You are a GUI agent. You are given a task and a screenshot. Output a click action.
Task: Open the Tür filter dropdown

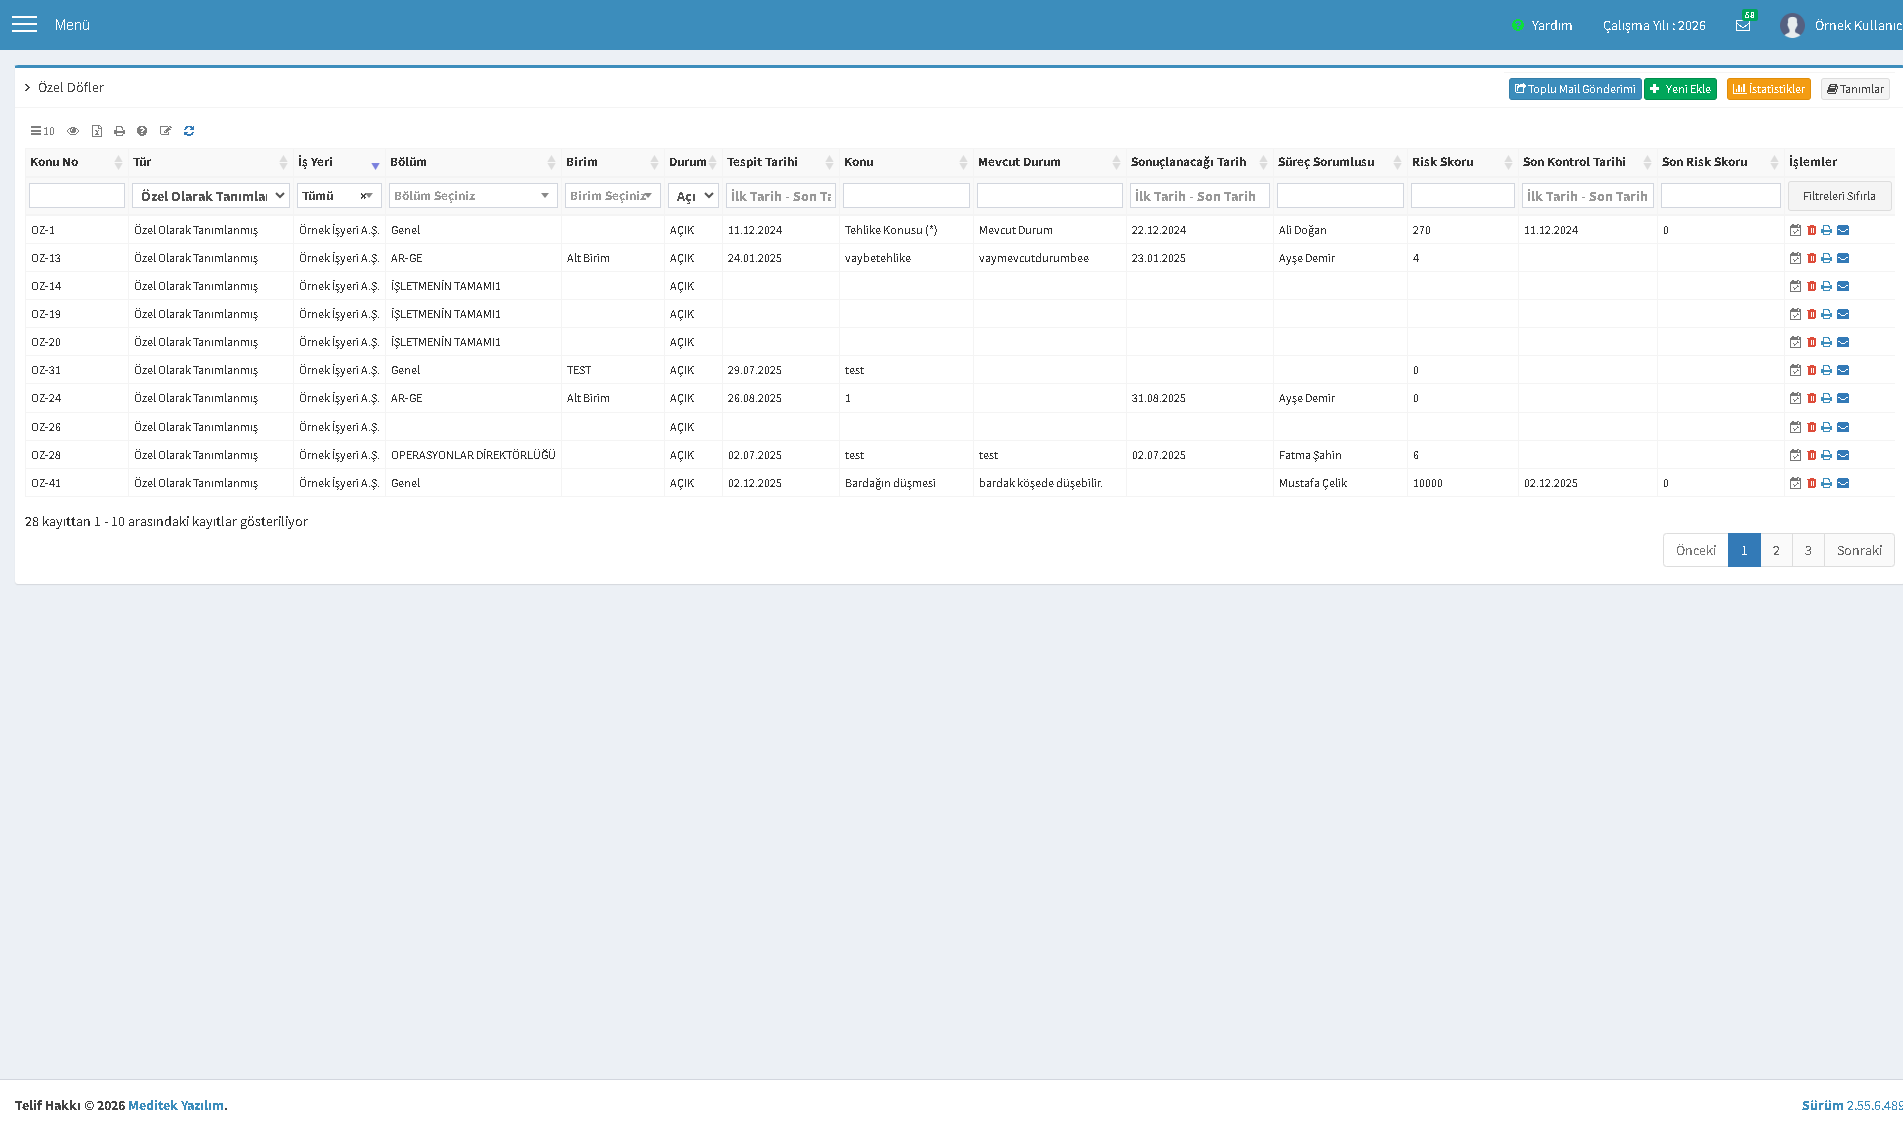pyautogui.click(x=211, y=196)
